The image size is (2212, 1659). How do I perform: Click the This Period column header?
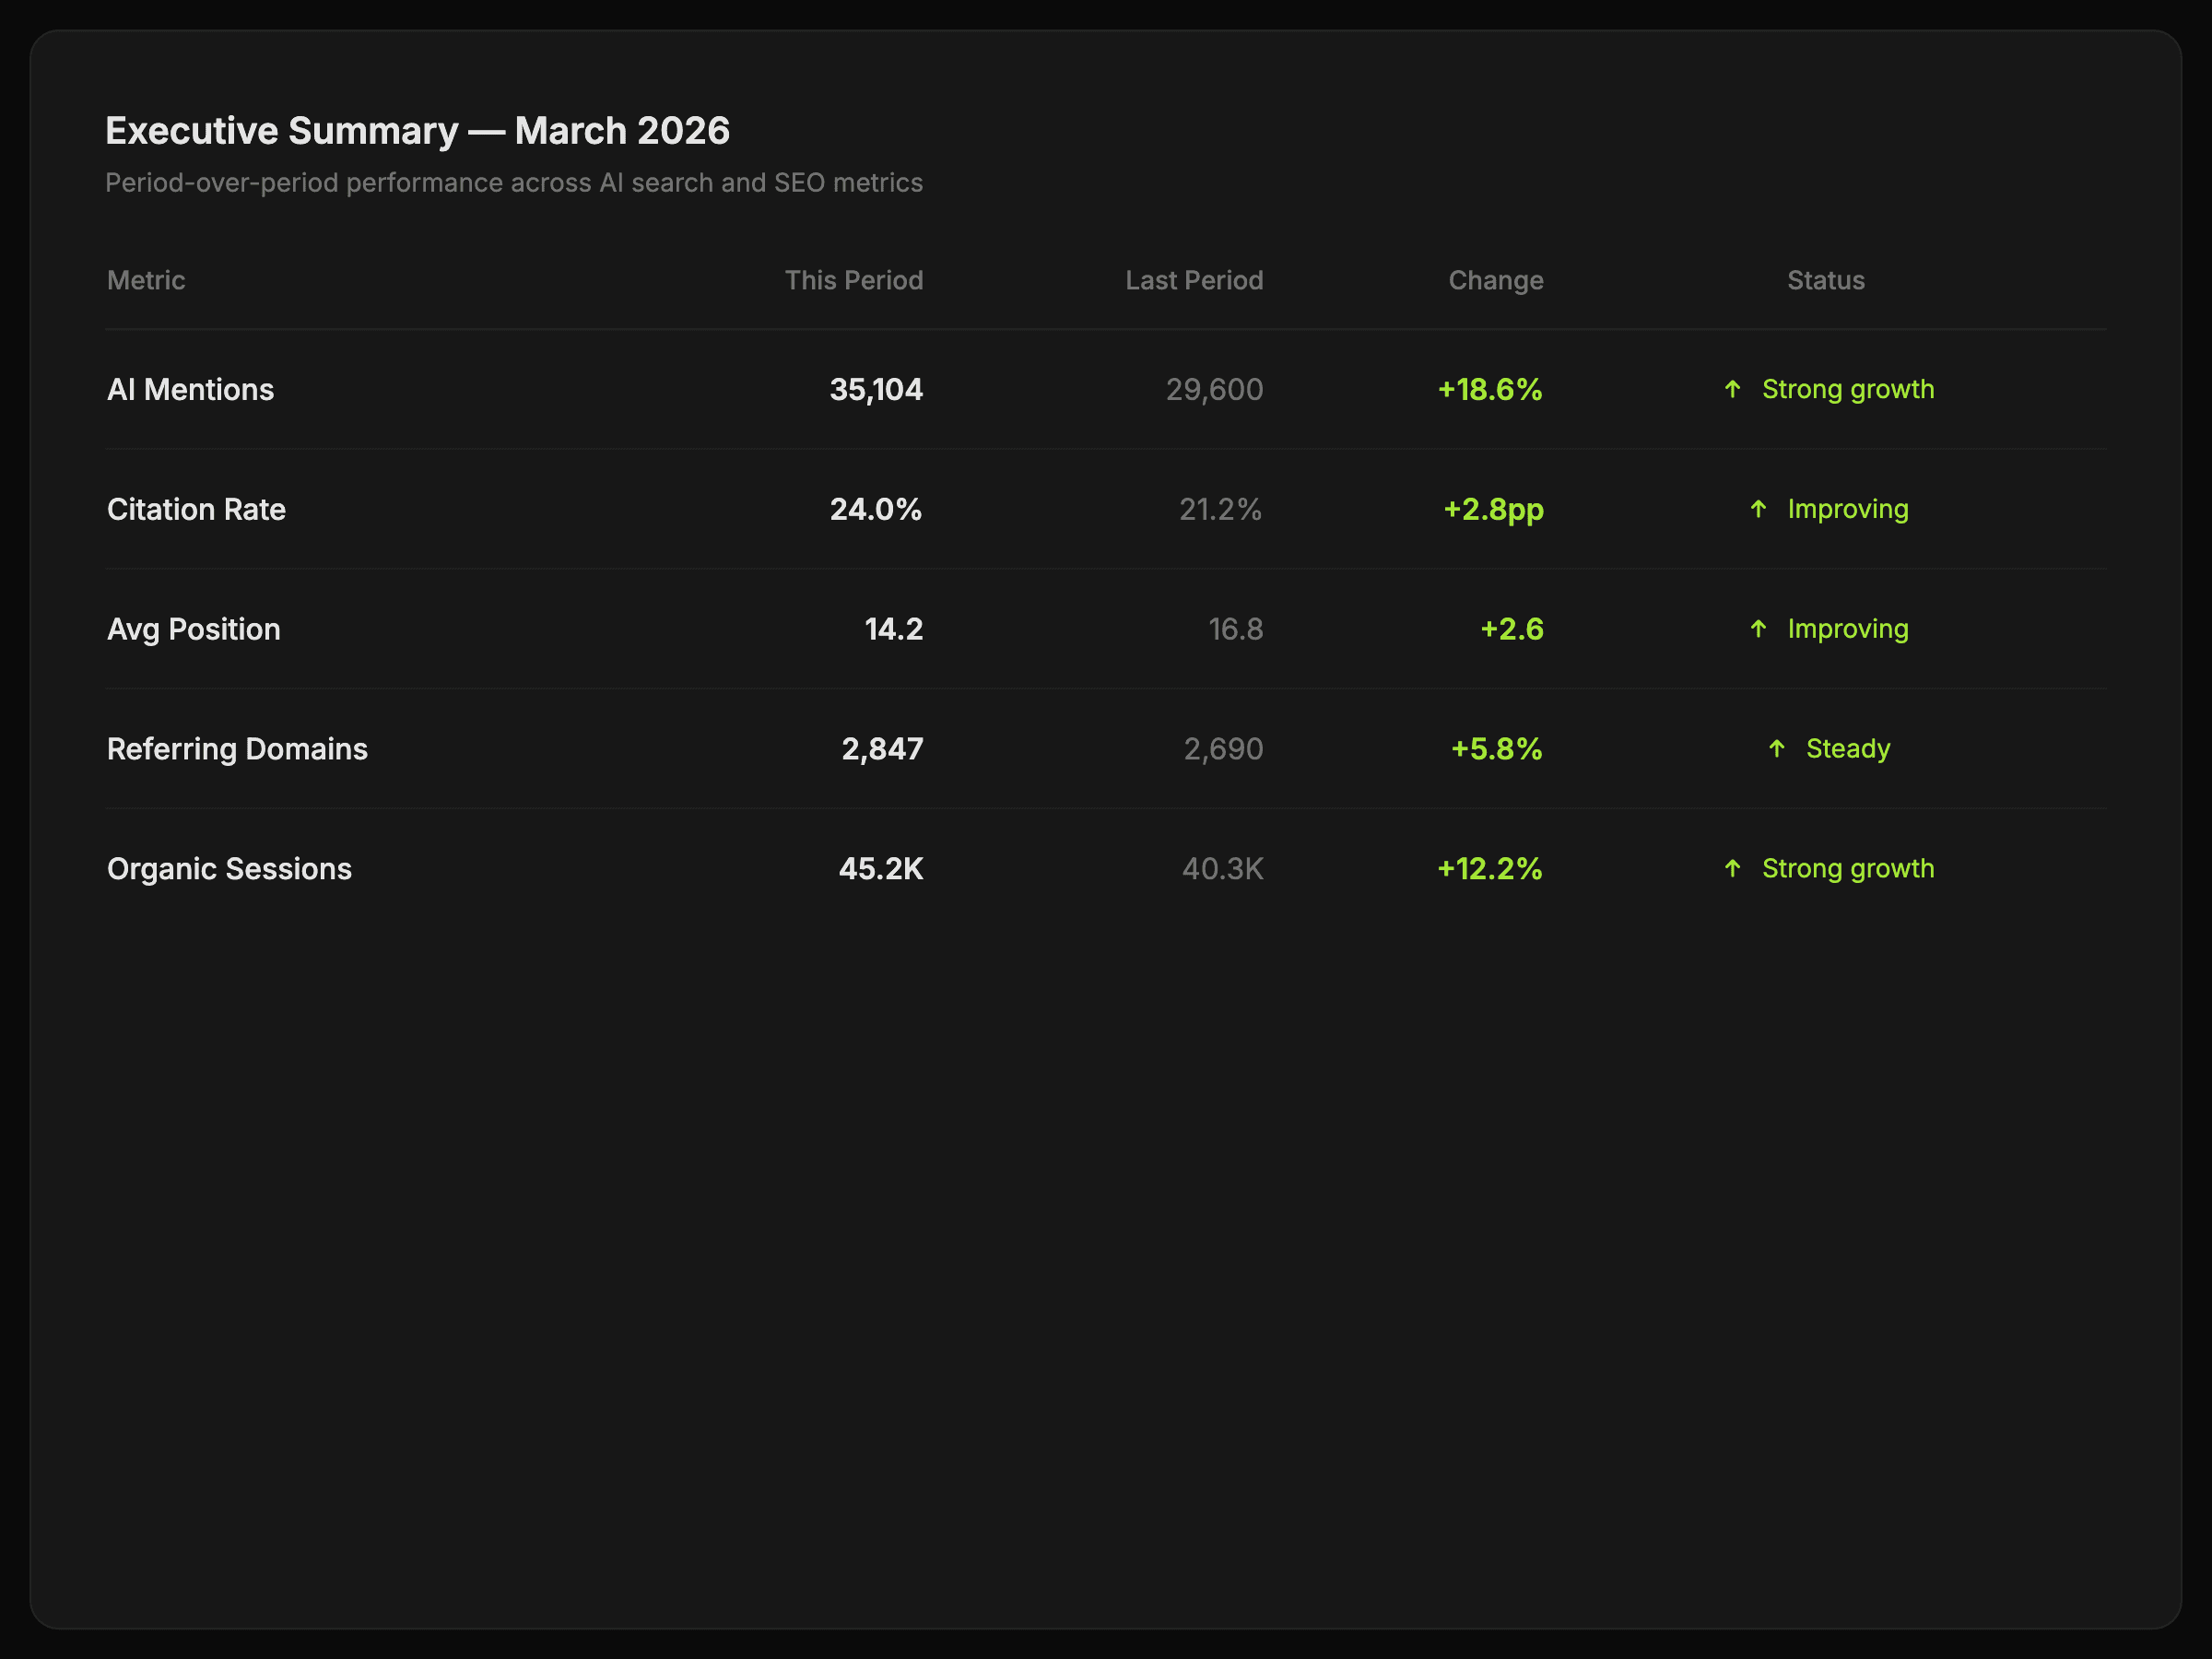853,280
